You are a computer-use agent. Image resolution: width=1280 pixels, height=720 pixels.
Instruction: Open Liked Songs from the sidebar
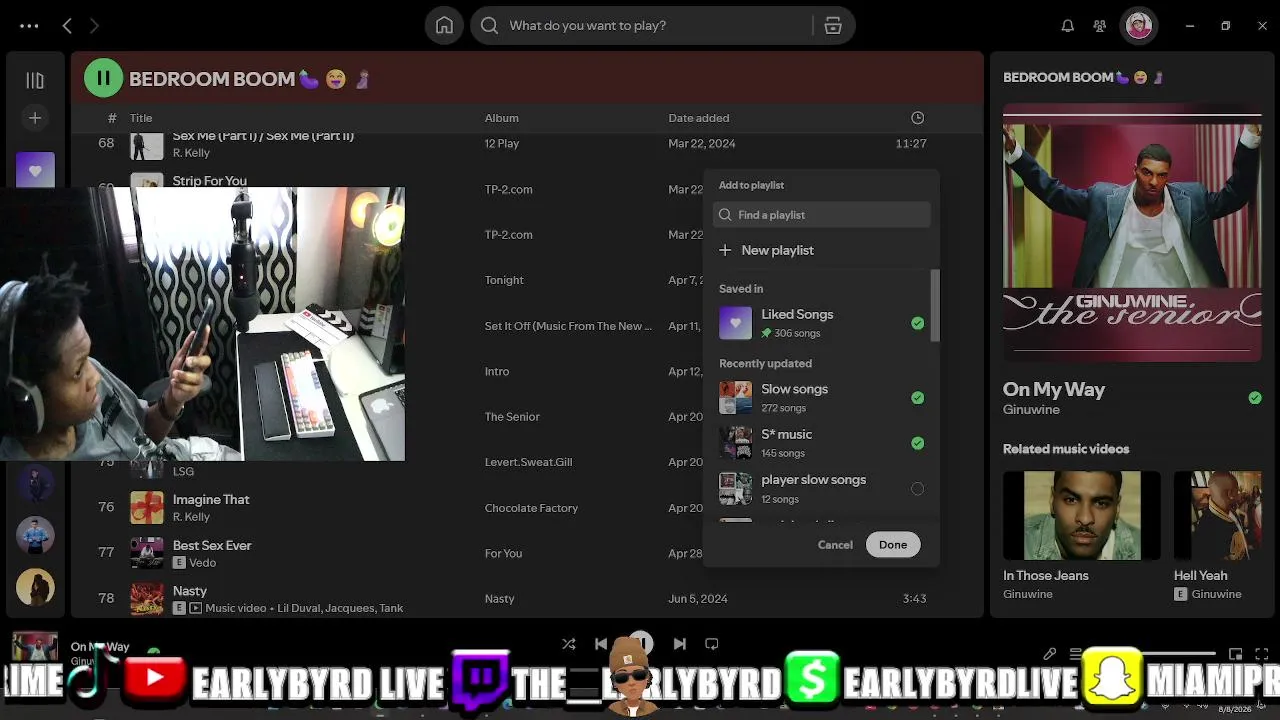click(35, 170)
